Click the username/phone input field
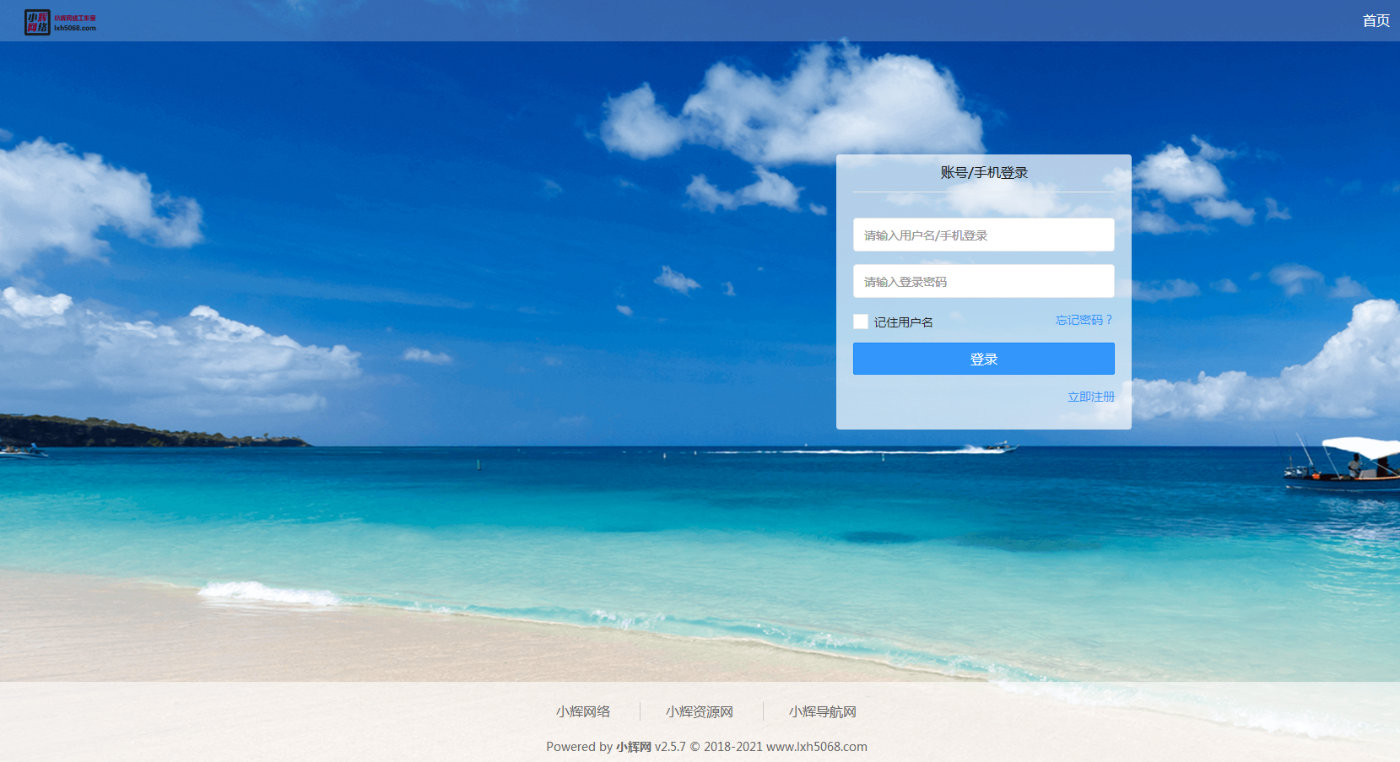This screenshot has height=762, width=1400. pyautogui.click(x=983, y=234)
